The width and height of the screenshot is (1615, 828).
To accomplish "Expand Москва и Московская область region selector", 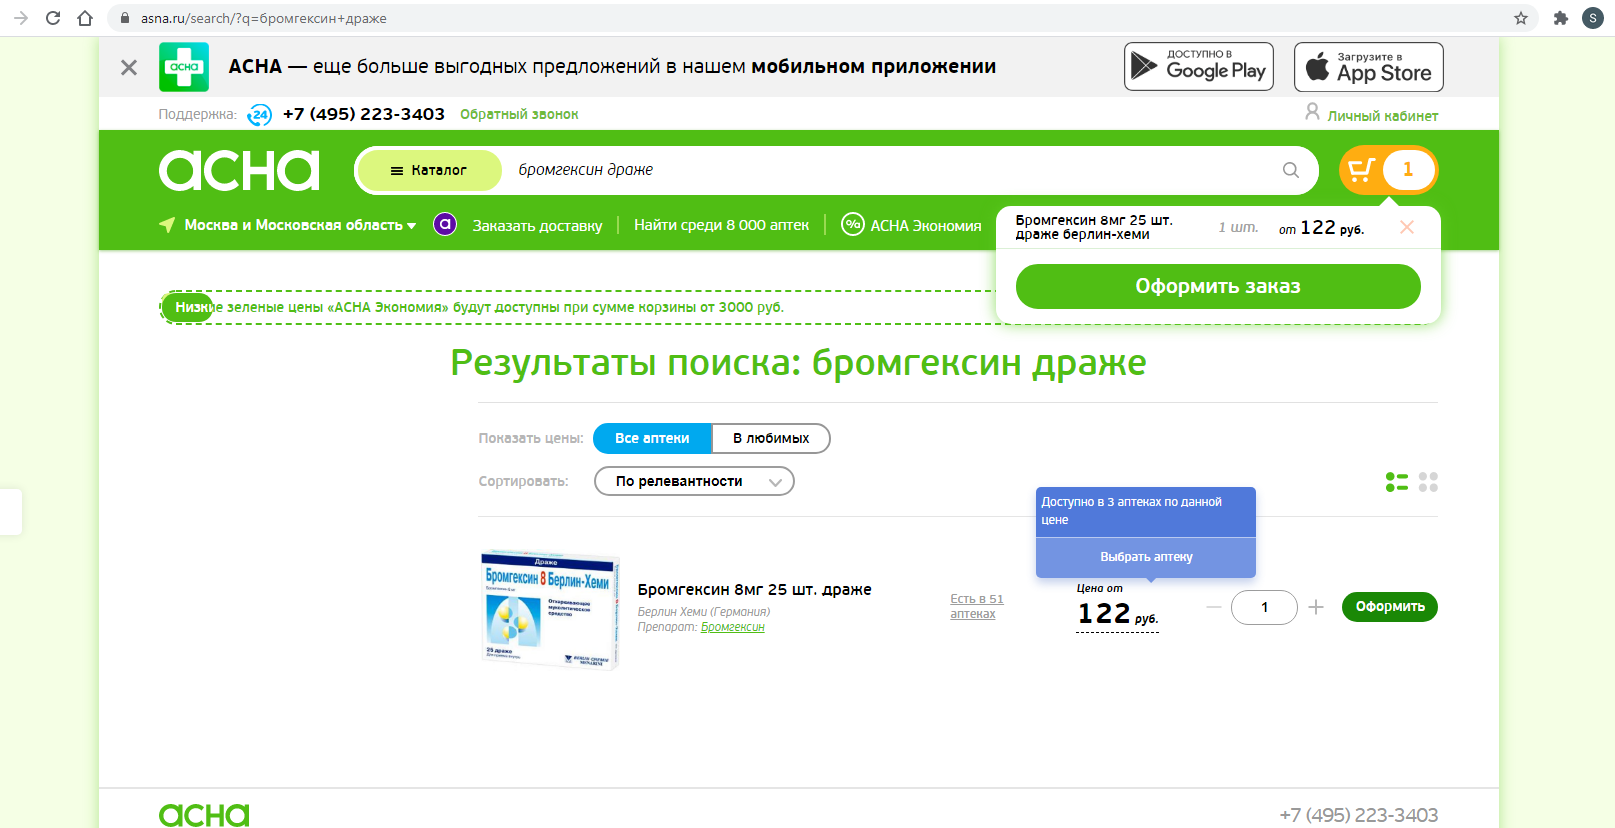I will point(298,225).
